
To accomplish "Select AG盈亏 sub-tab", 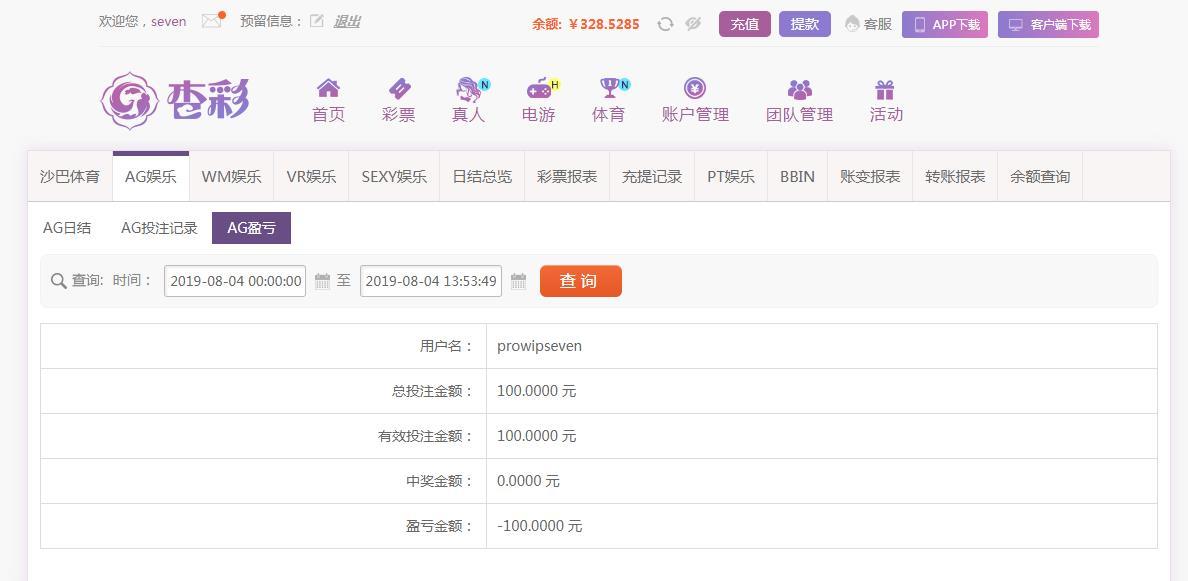I will point(252,228).
